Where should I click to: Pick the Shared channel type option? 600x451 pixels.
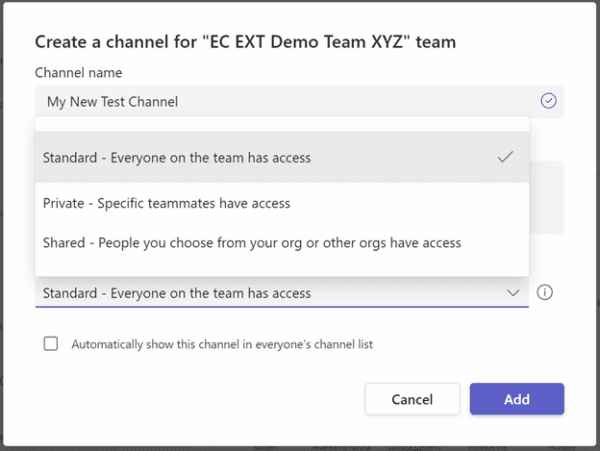point(252,242)
